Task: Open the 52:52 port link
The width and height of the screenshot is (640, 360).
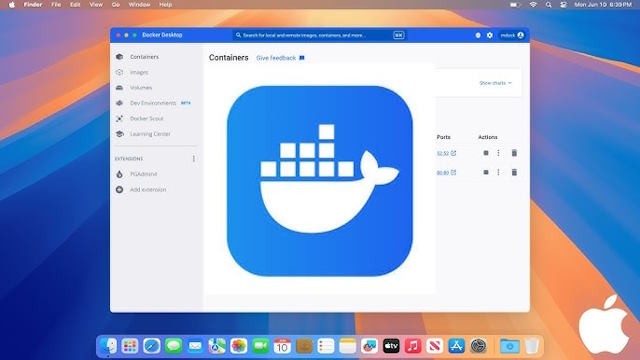Action: pos(446,153)
